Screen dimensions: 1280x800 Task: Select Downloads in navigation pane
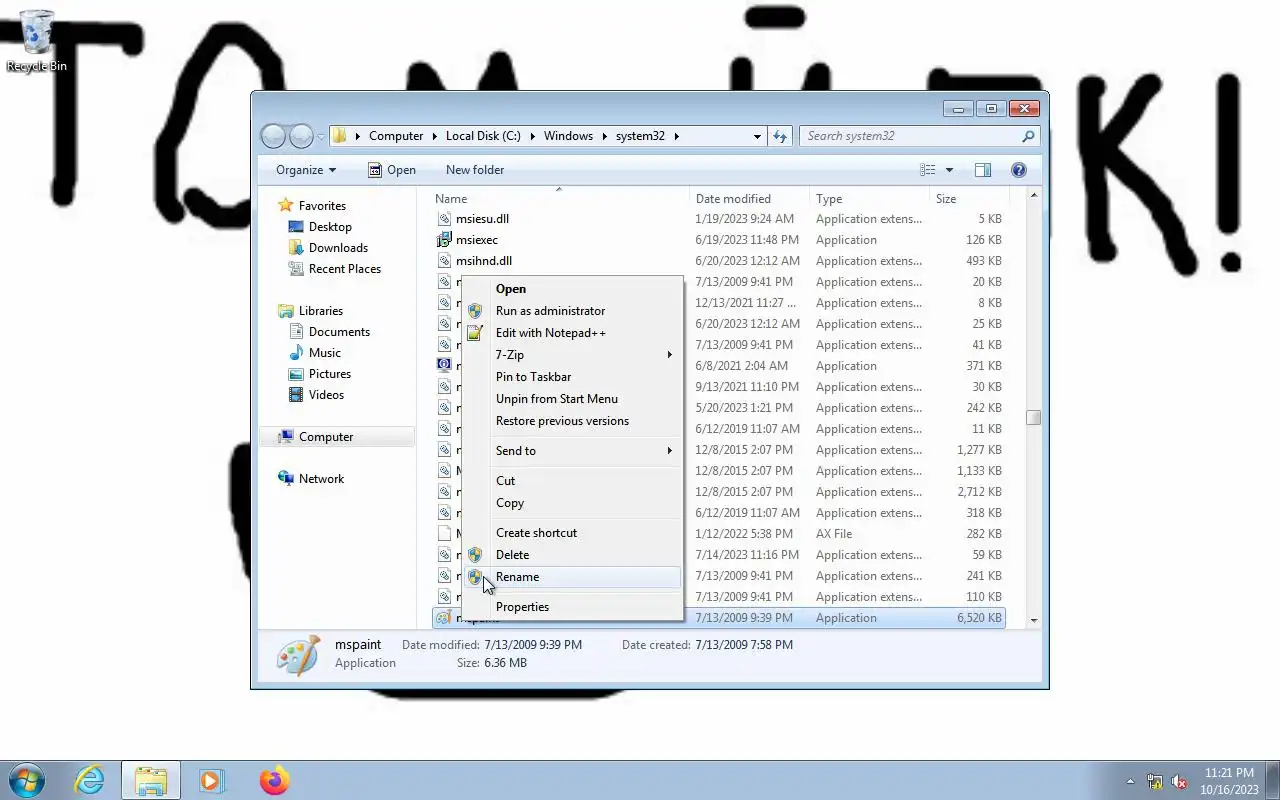(x=338, y=248)
